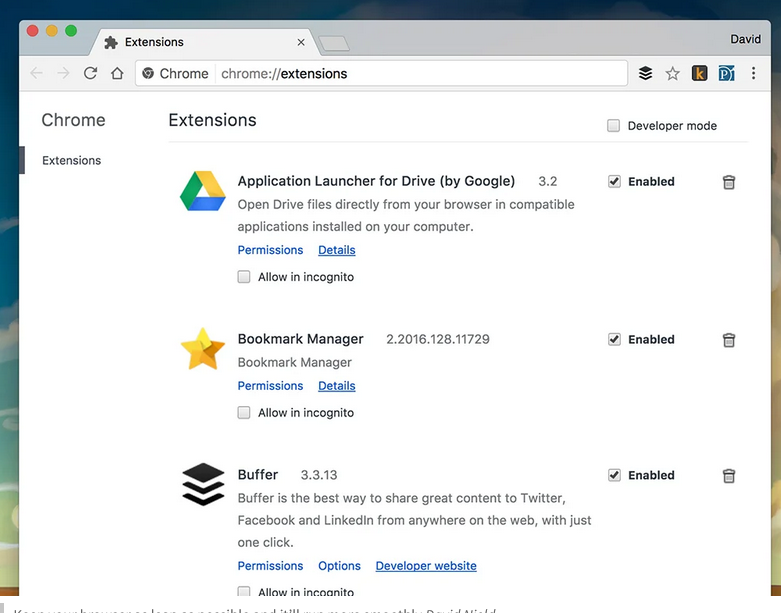Open Buffer Options link
Viewport: 781px width, 613px height.
pos(339,566)
